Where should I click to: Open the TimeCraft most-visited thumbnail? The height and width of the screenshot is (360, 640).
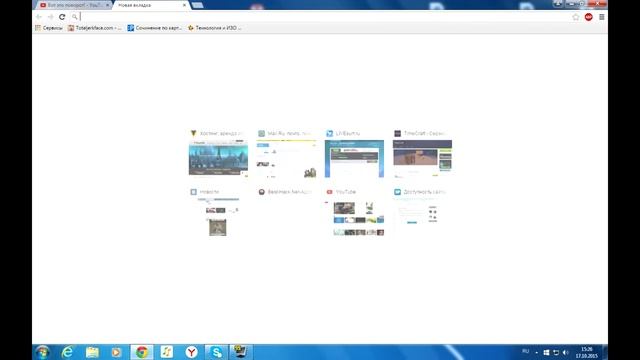(x=422, y=158)
